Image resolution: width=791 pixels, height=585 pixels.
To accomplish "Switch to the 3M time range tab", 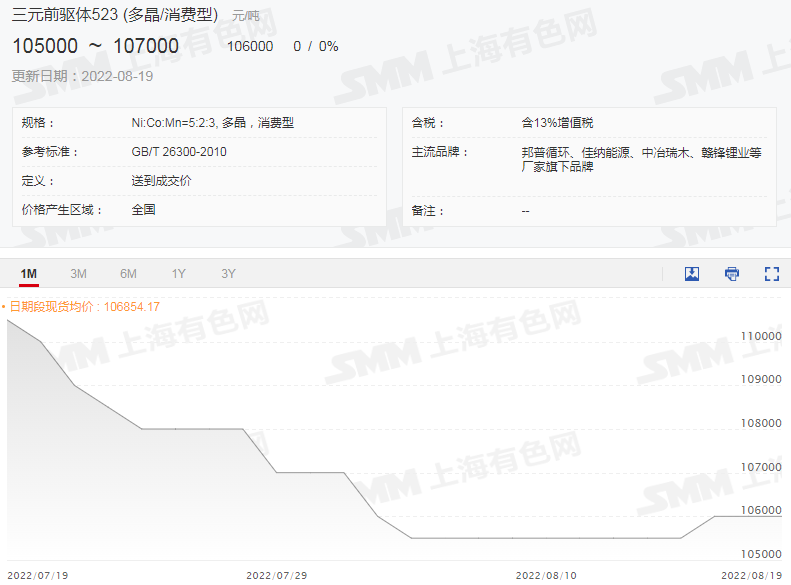I will [78, 274].
